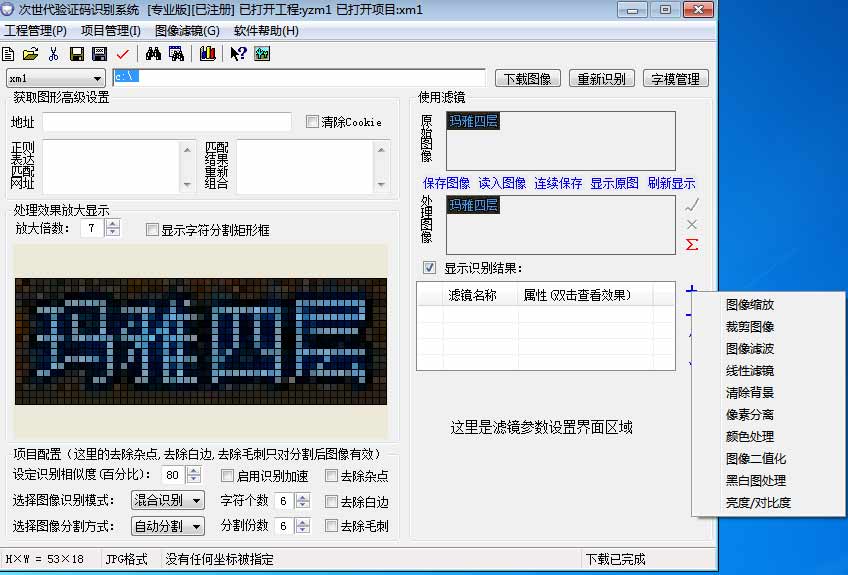848x575 pixels.
Task: Click the bar chart toolbar icon
Action: click(207, 54)
